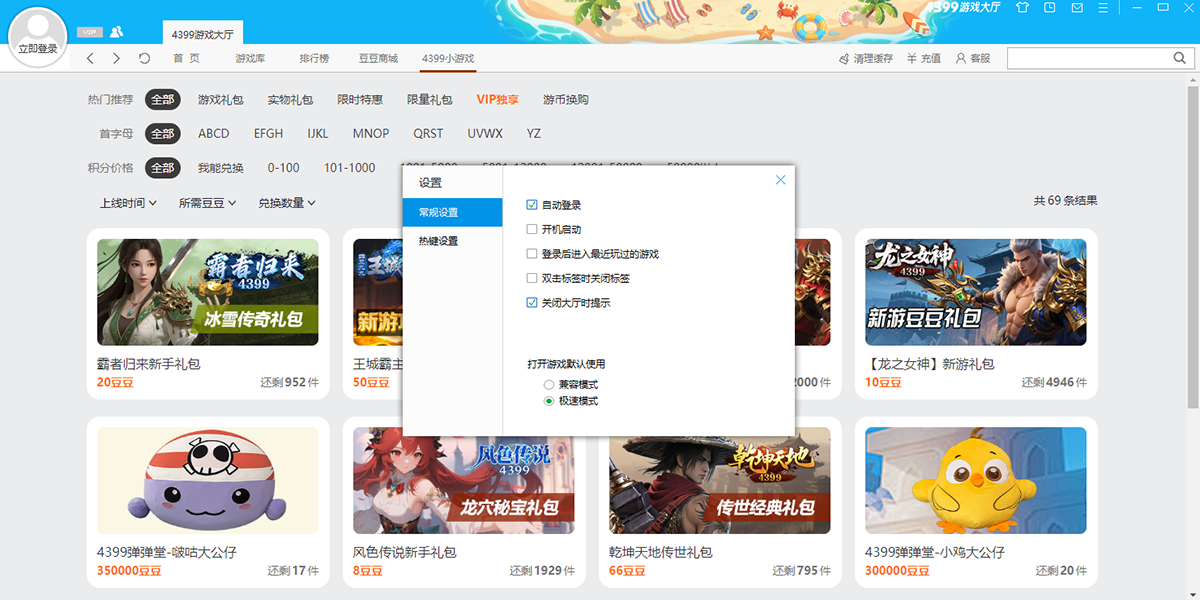Click the search magnifier icon

(x=1179, y=59)
